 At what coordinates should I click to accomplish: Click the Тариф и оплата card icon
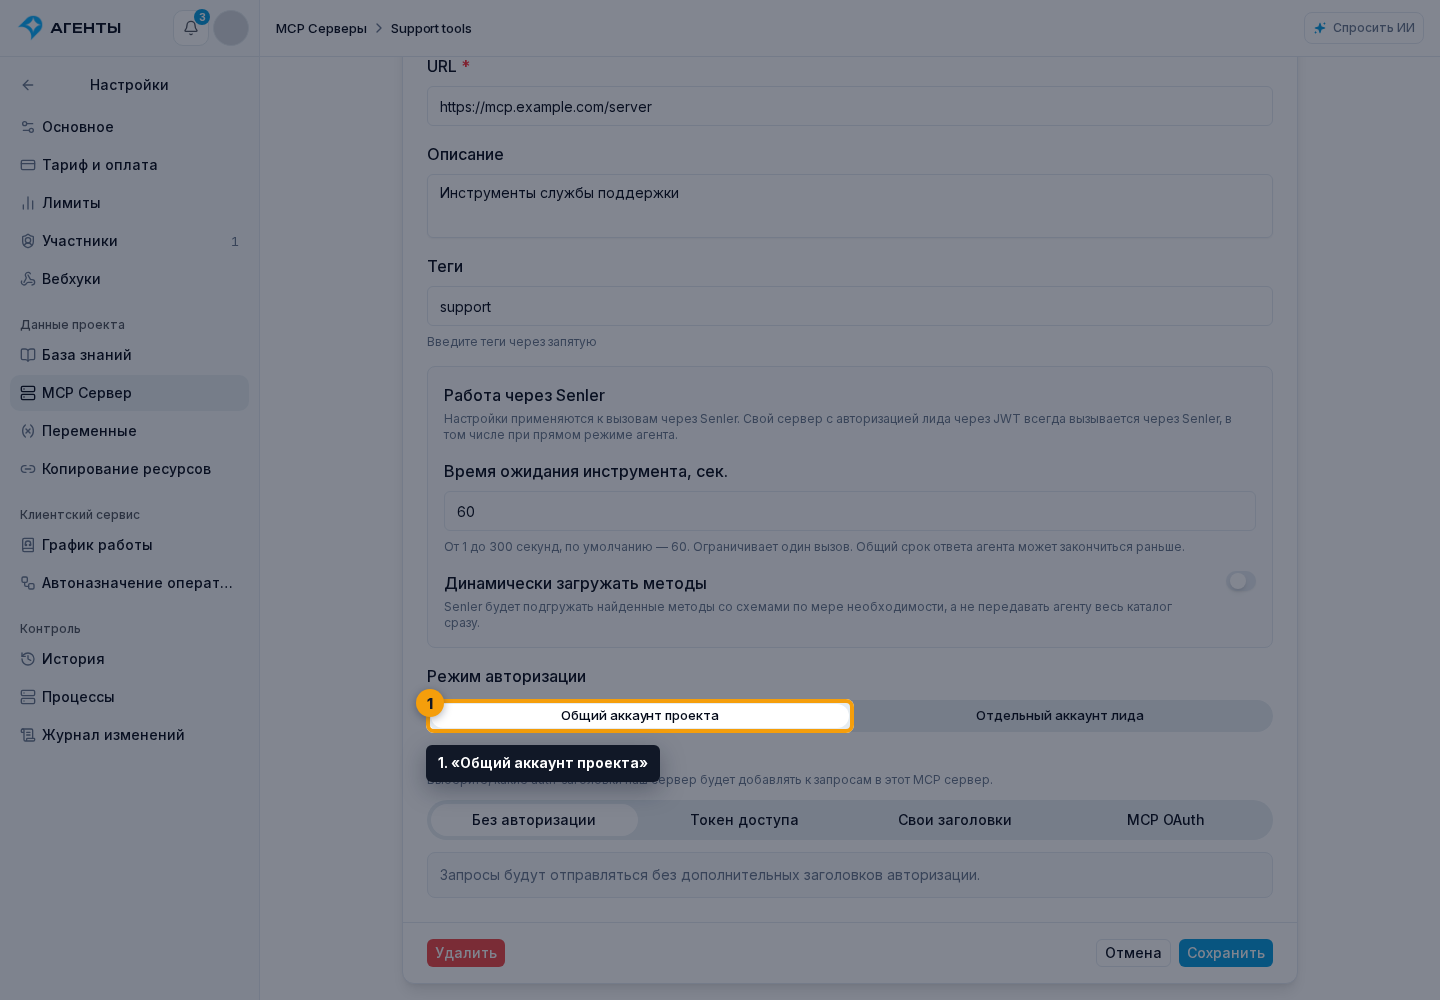(28, 165)
